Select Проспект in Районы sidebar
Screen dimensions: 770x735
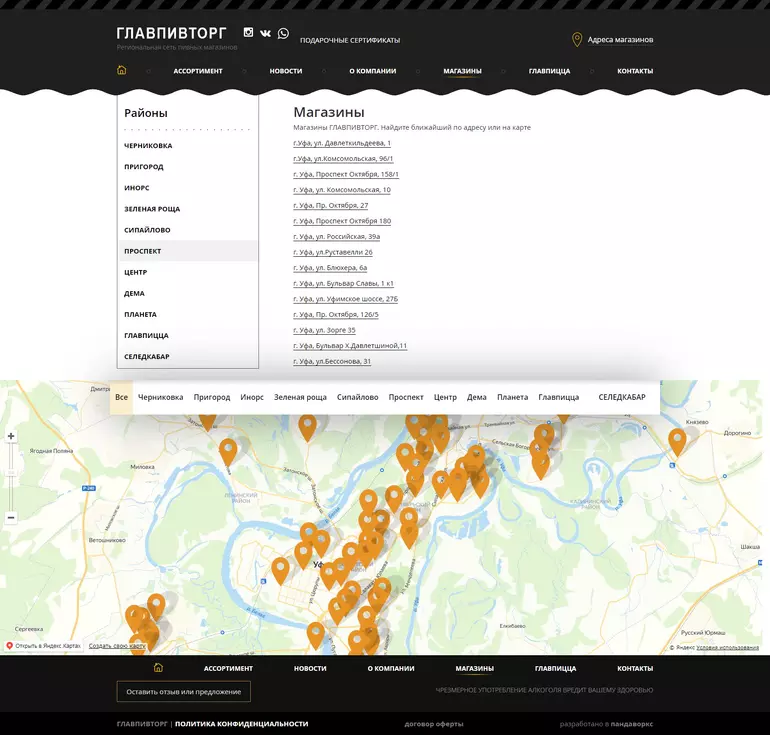(188, 251)
